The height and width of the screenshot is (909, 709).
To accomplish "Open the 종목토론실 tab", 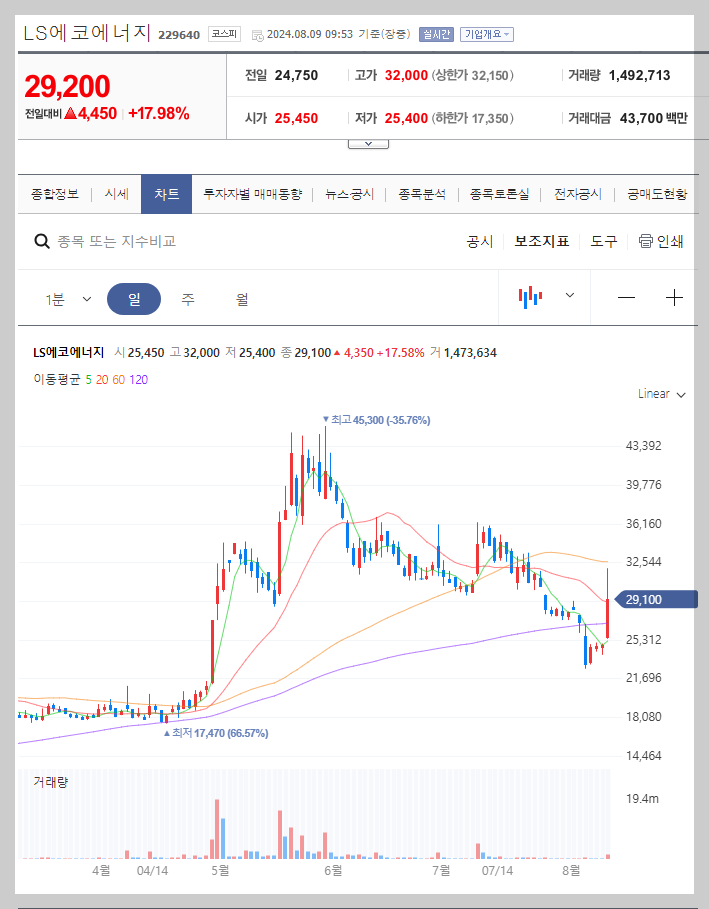I will coord(499,194).
